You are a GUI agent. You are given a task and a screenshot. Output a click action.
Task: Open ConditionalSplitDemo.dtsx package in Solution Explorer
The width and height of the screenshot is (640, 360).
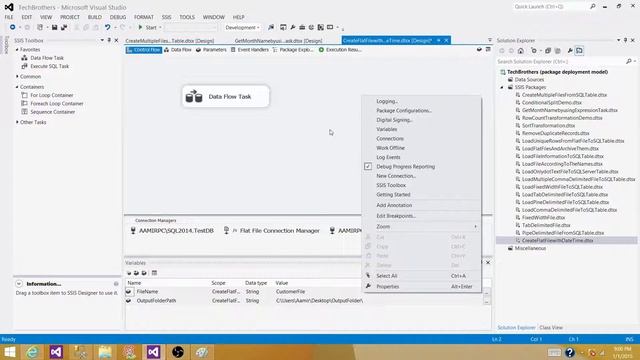pos(552,102)
